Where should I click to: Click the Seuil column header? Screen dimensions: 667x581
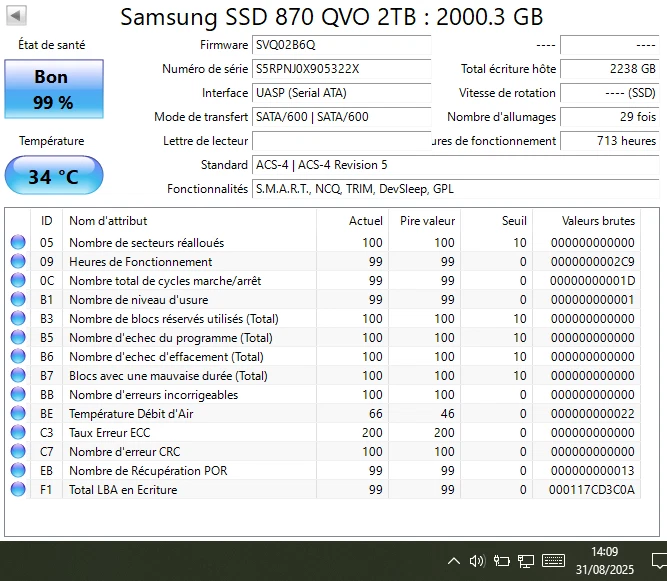point(496,221)
